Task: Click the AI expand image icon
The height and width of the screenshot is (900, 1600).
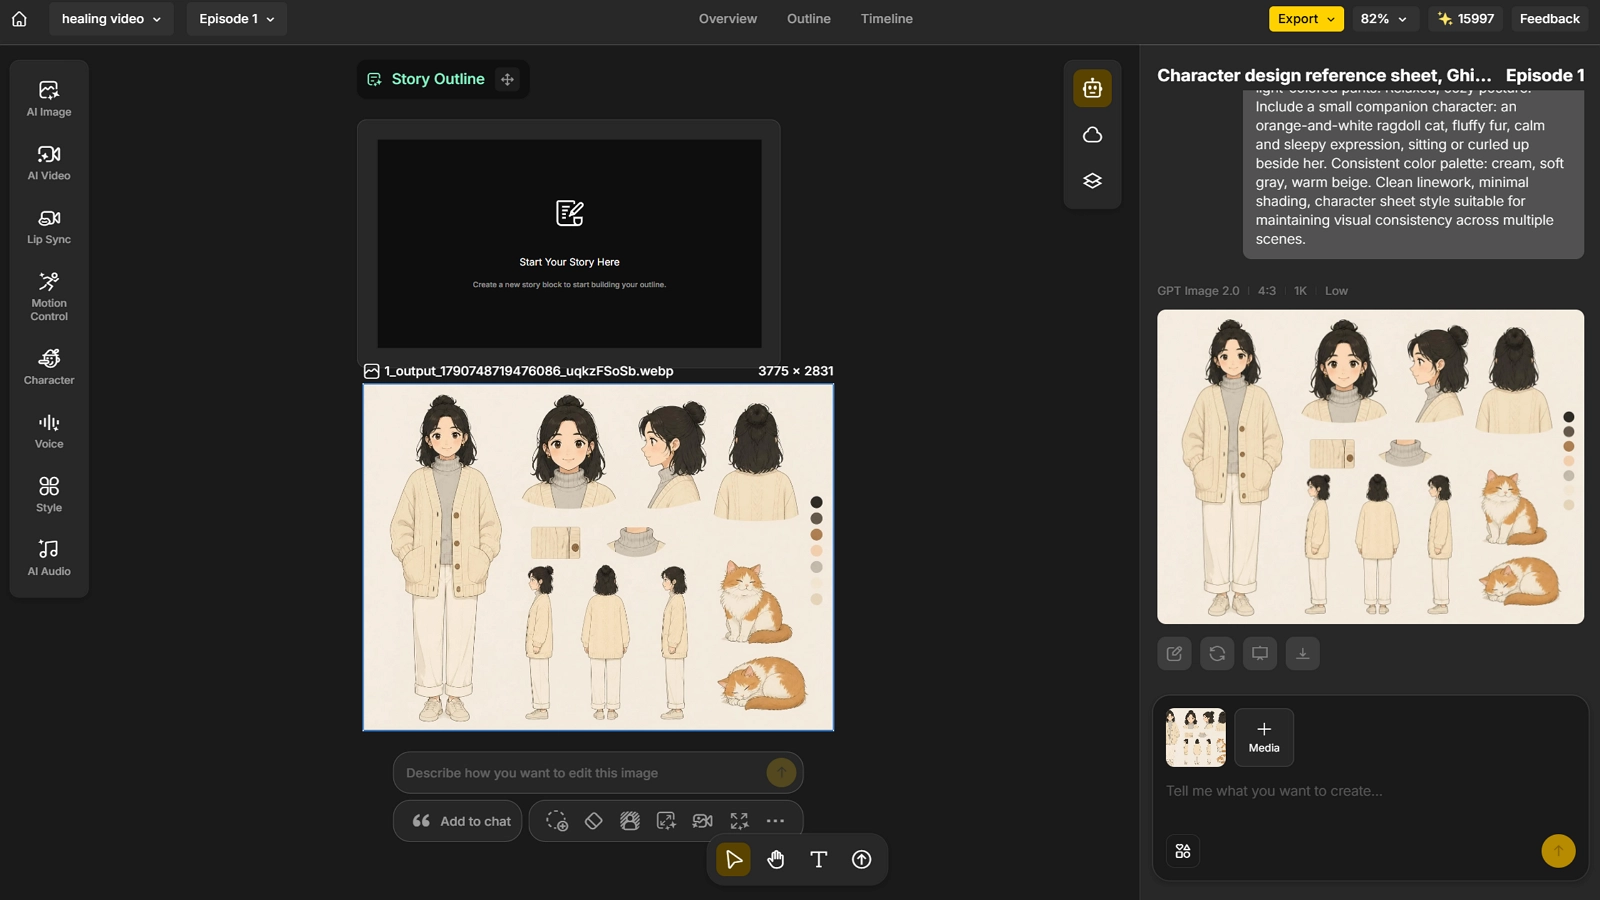Action: click(666, 821)
